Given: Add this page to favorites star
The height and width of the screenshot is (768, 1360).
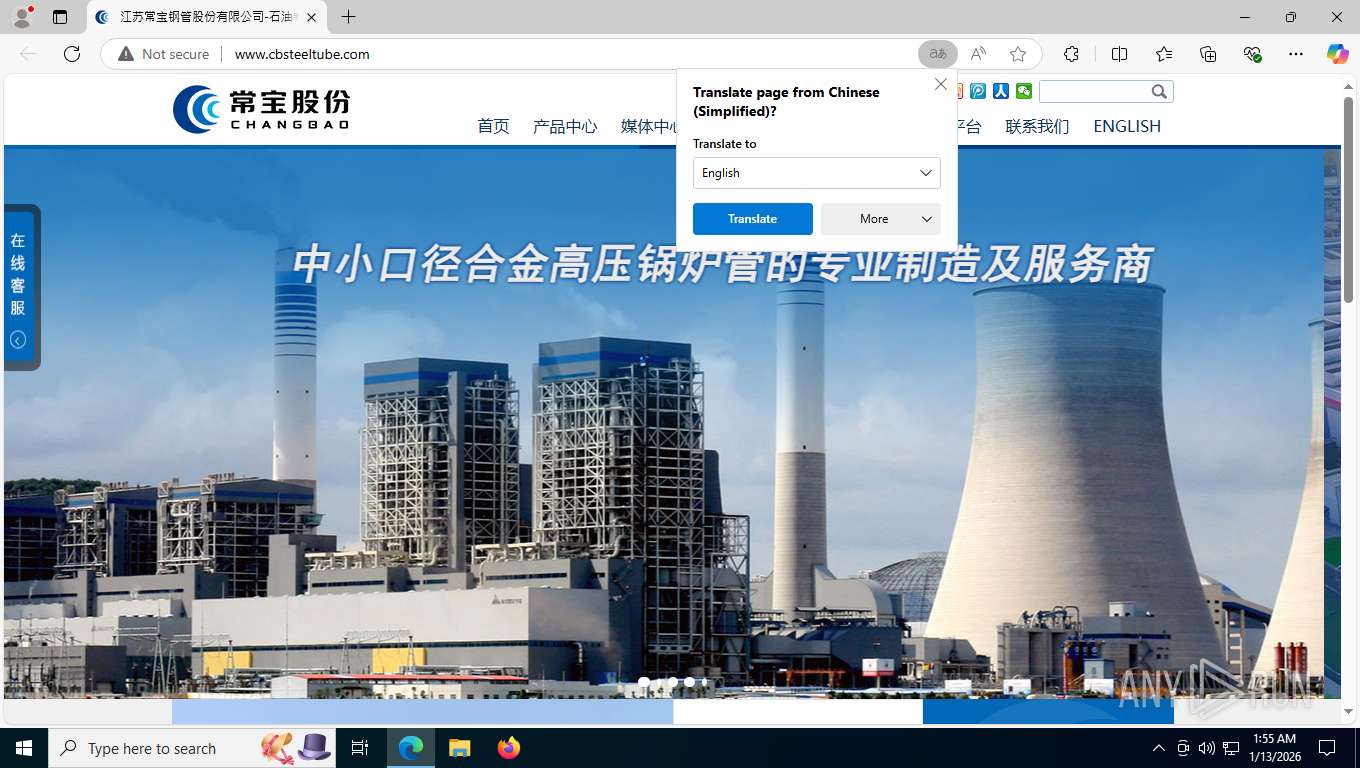Looking at the screenshot, I should point(1018,54).
